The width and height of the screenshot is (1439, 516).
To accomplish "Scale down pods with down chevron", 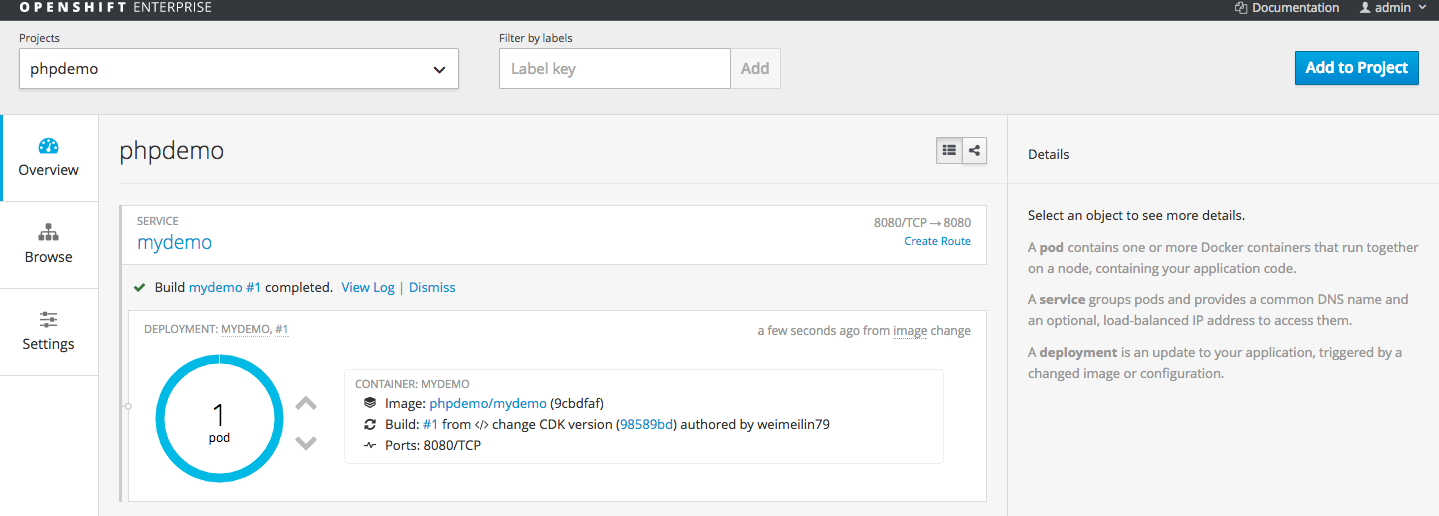I will [306, 442].
